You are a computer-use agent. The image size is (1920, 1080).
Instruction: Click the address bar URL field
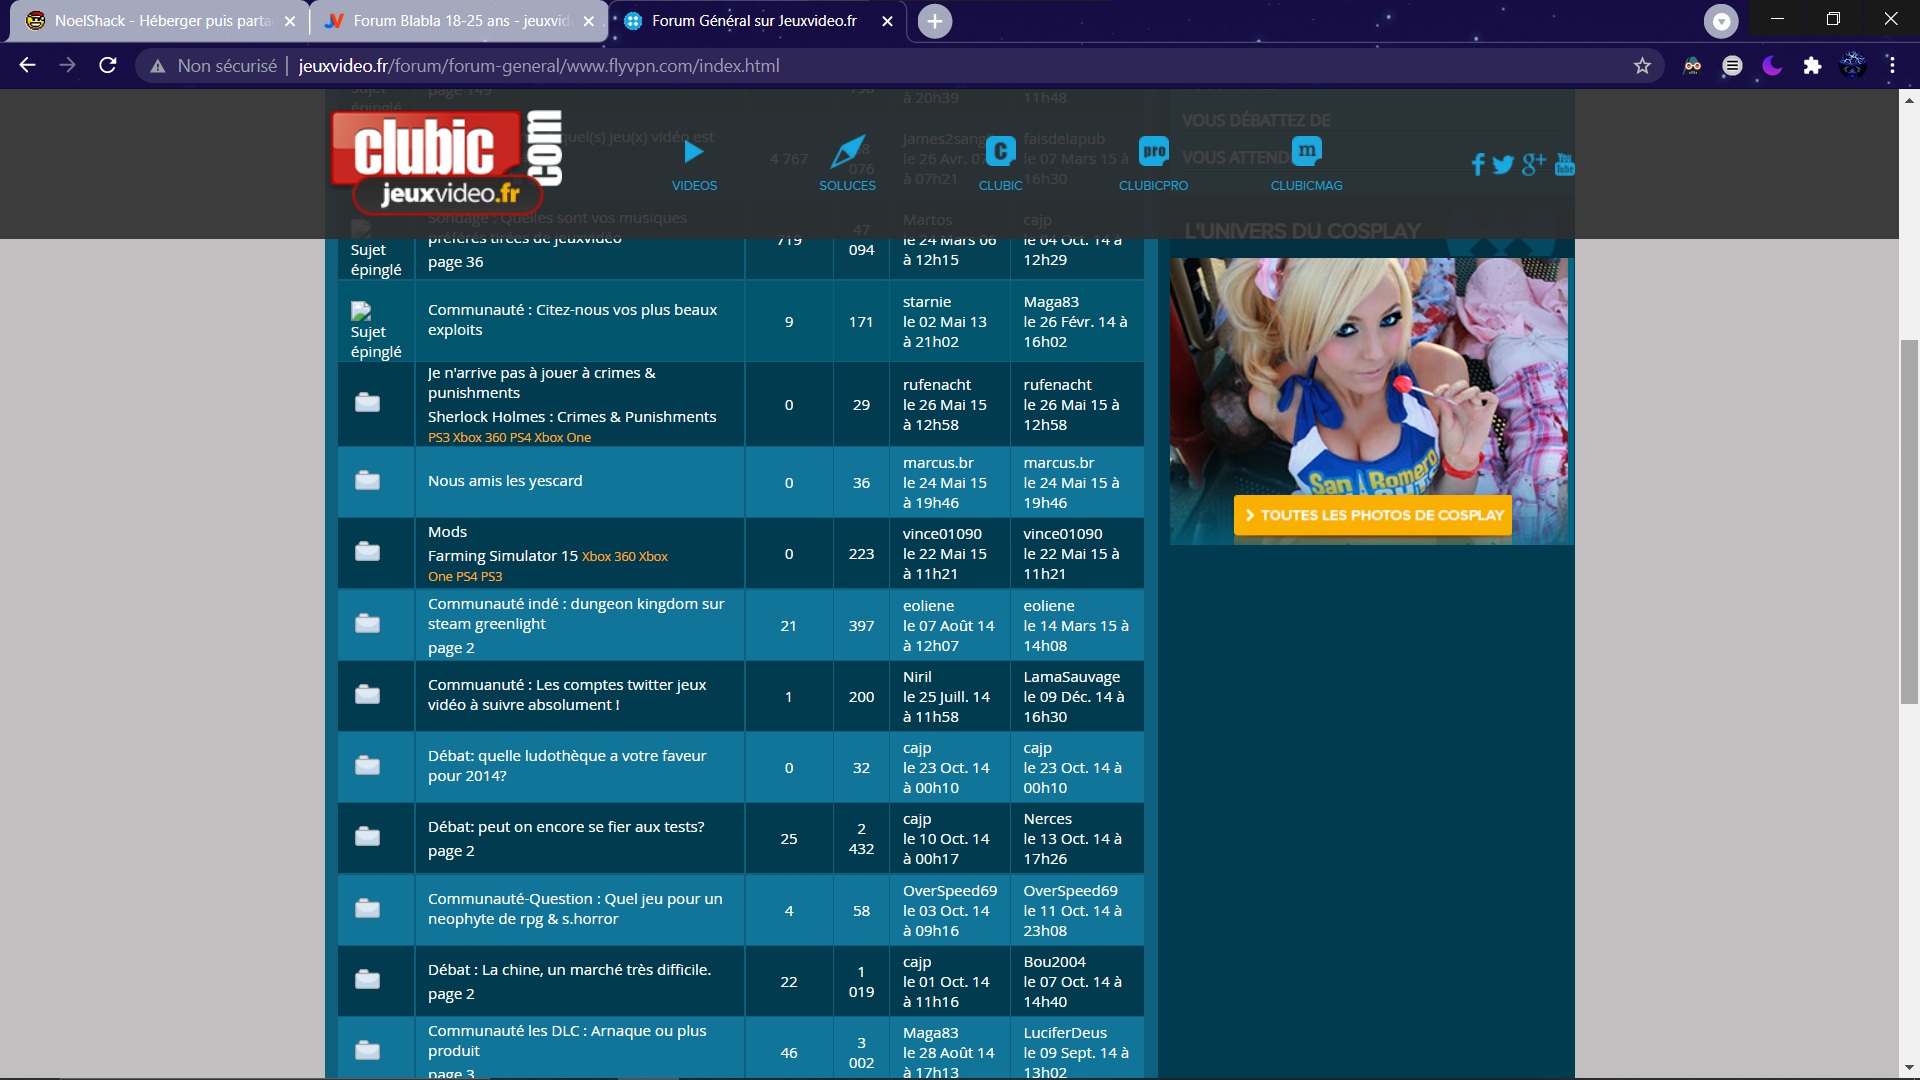coord(900,66)
